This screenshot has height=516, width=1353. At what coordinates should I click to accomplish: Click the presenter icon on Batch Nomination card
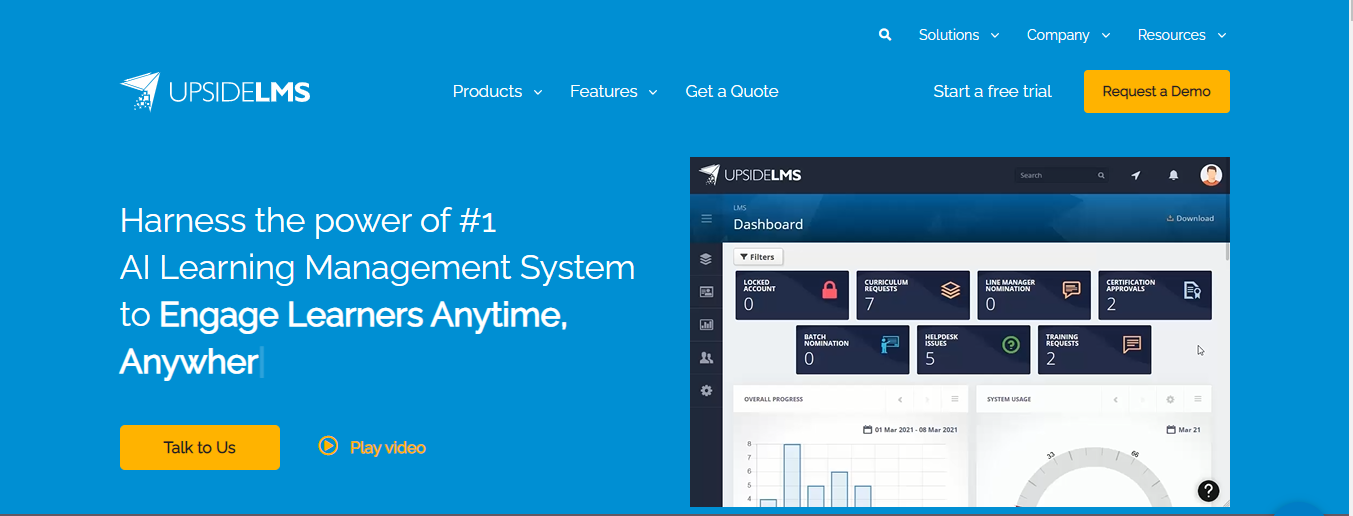(x=890, y=345)
